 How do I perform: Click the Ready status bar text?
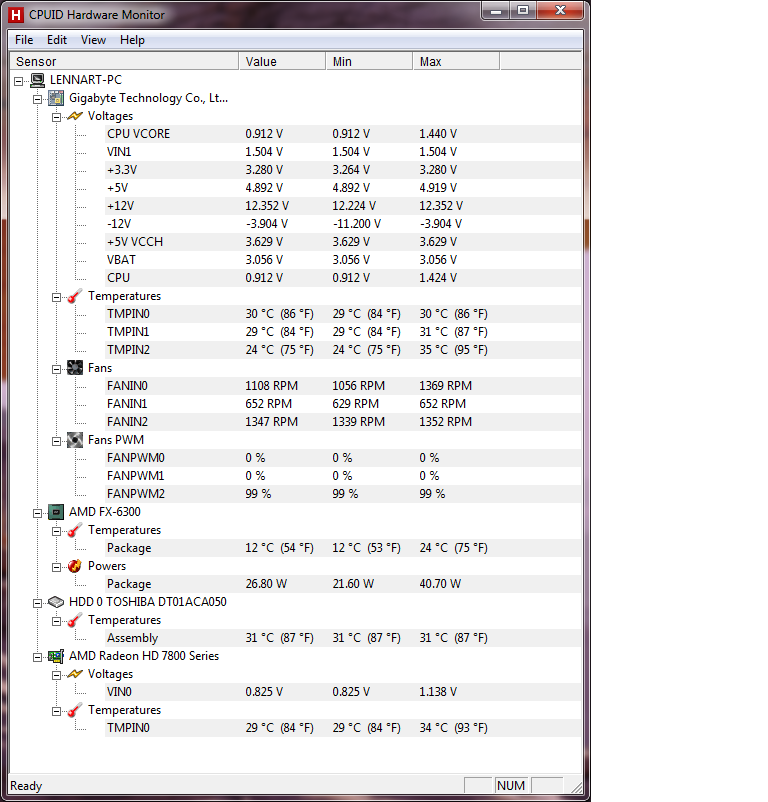pyautogui.click(x=26, y=786)
